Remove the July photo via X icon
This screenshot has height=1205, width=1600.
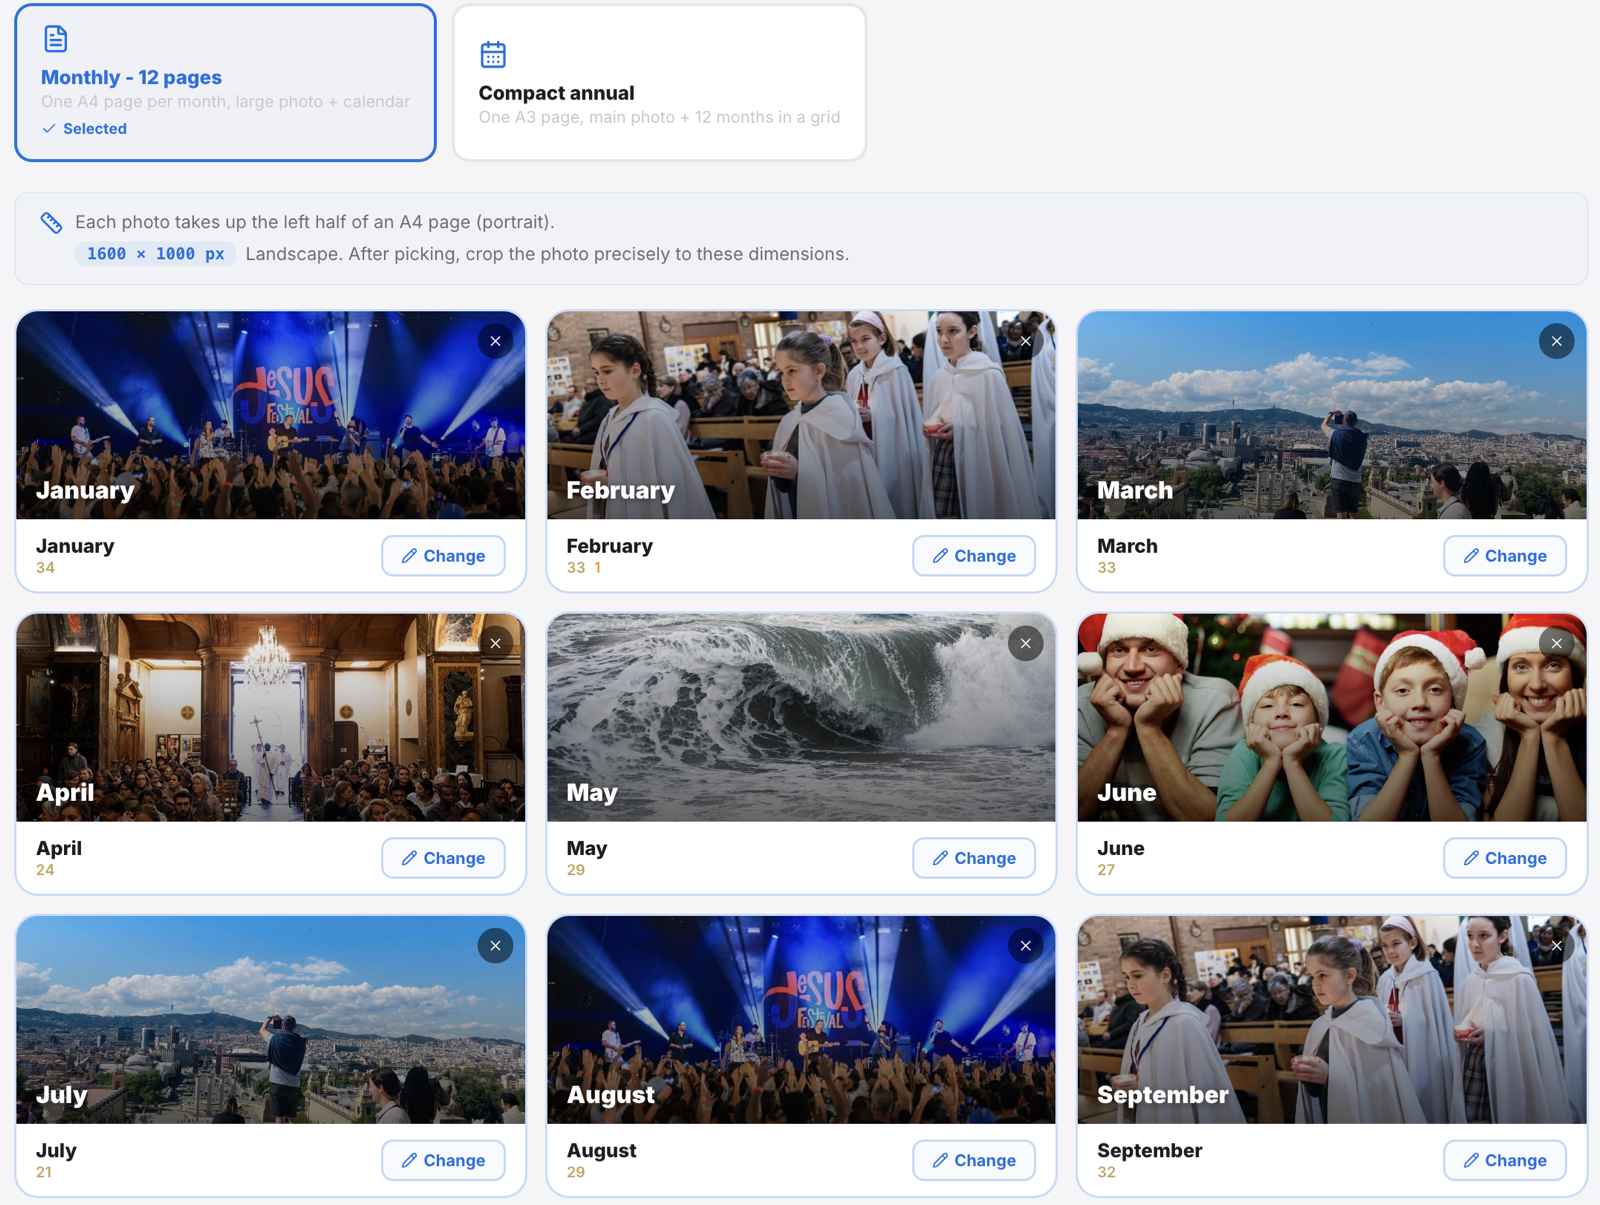[x=495, y=945]
